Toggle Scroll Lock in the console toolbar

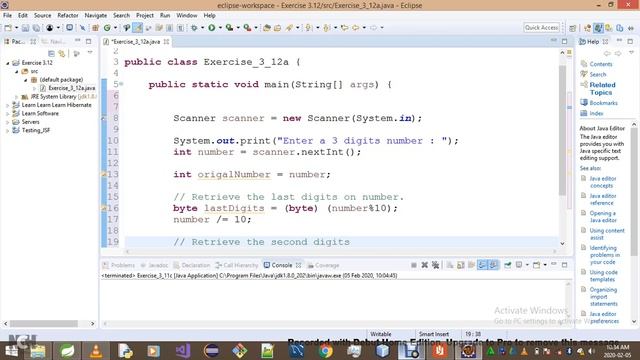(x=461, y=265)
